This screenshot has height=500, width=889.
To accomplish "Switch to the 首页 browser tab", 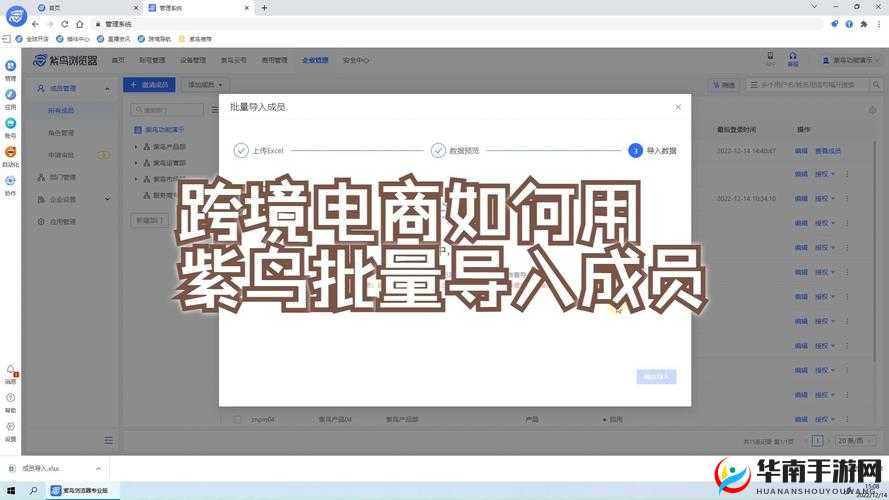I will [85, 8].
